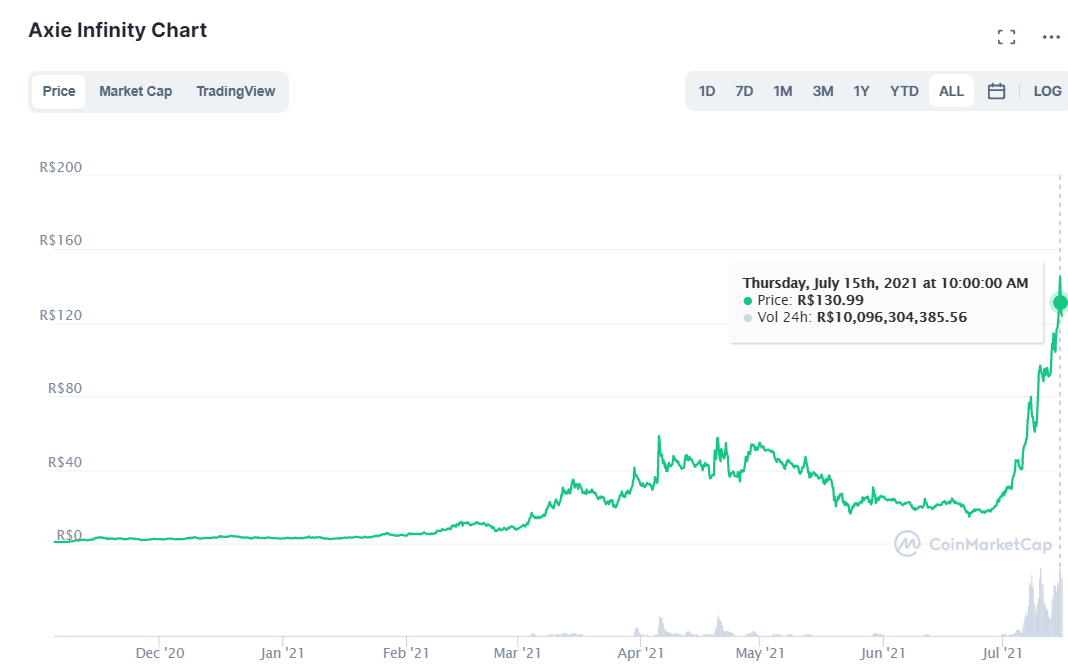Click the July volume bars
This screenshot has width=1068, height=668.
(x=1040, y=610)
